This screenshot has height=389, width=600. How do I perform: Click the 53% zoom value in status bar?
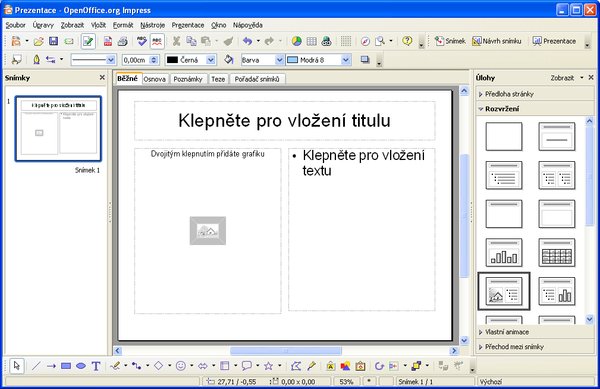tap(346, 381)
